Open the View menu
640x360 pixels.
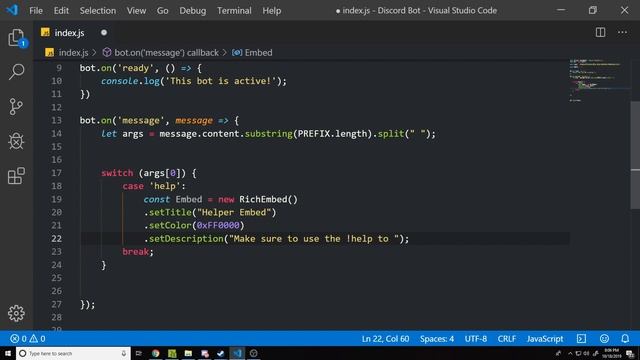pos(136,11)
